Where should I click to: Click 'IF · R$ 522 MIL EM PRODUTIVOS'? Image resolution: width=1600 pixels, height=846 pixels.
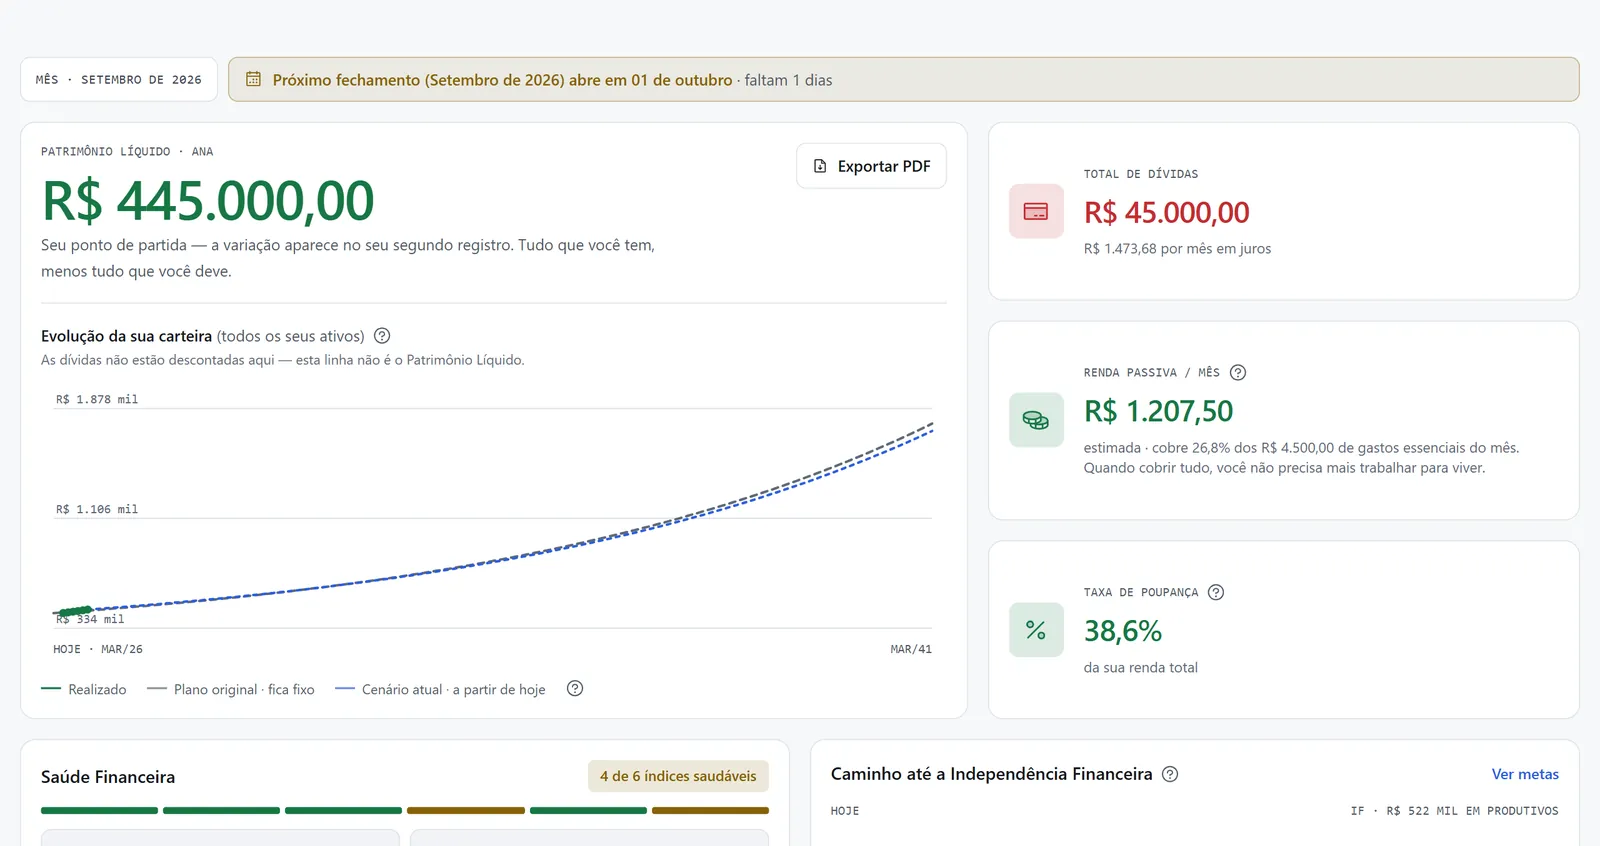[x=1454, y=811]
